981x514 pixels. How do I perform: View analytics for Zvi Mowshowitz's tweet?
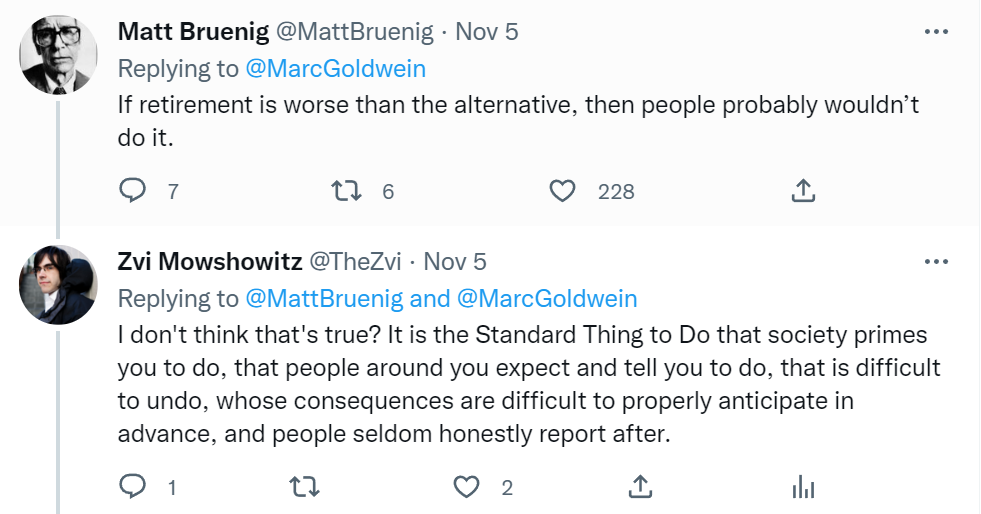[x=803, y=487]
